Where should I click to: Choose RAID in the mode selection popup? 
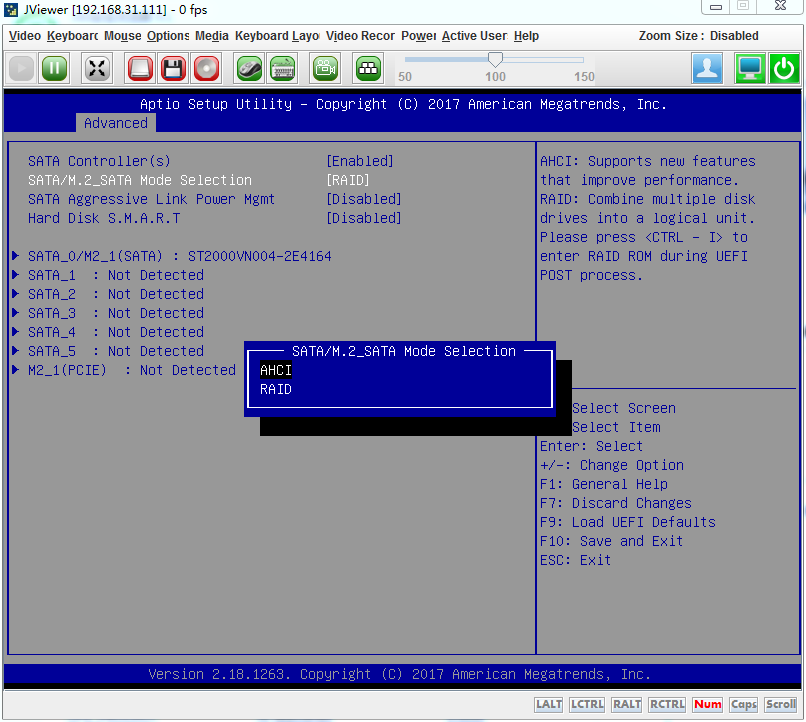pos(276,389)
